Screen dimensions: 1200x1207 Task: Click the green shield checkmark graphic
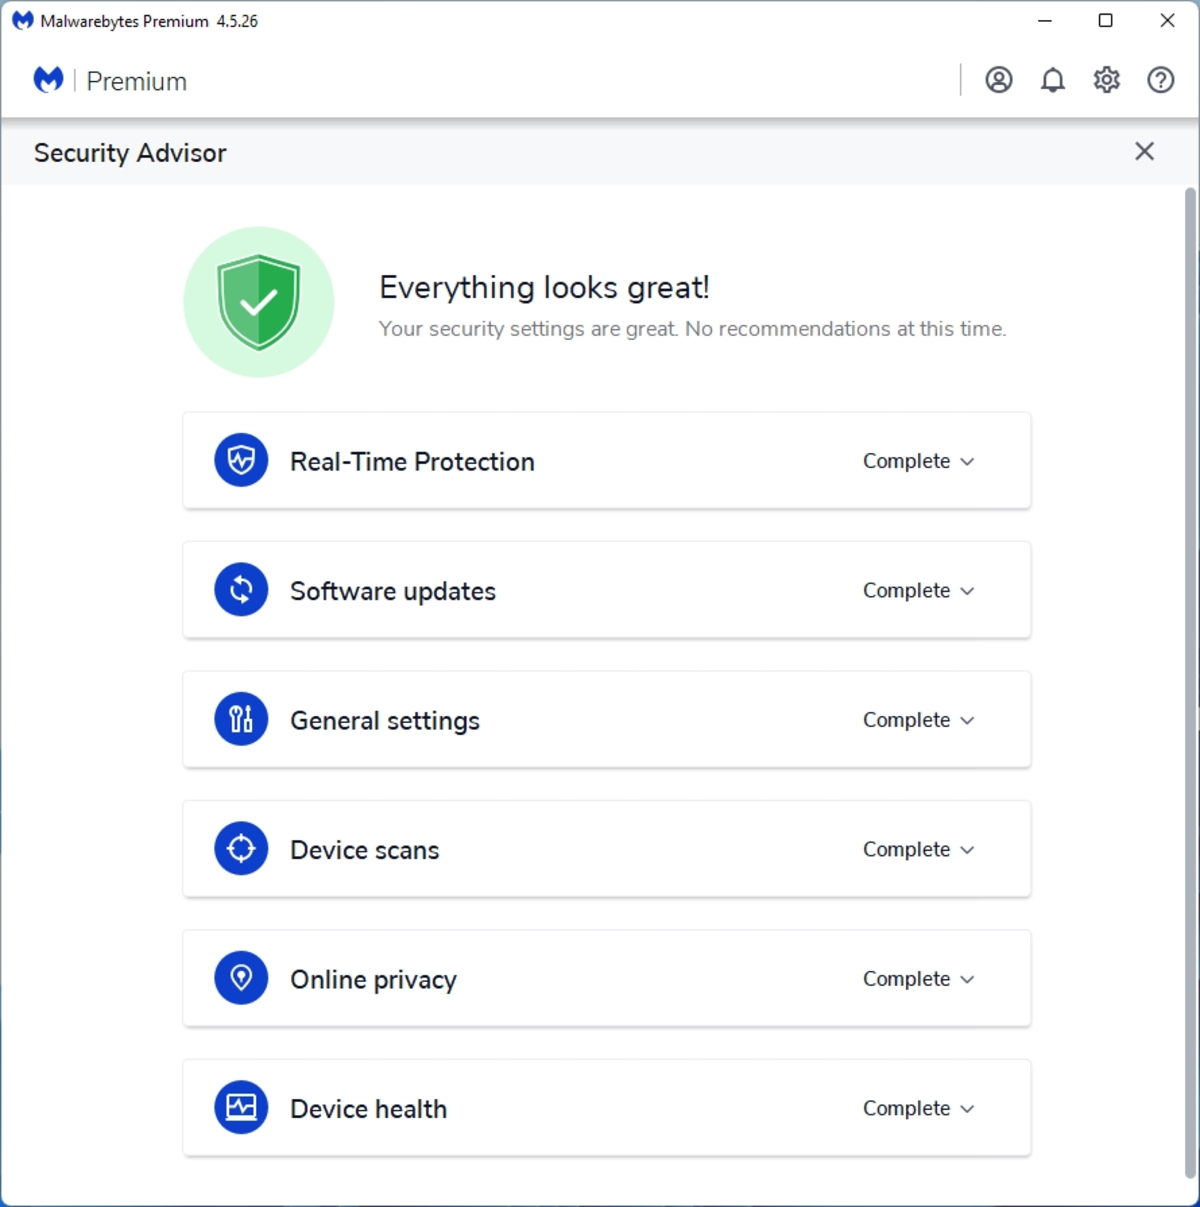259,302
